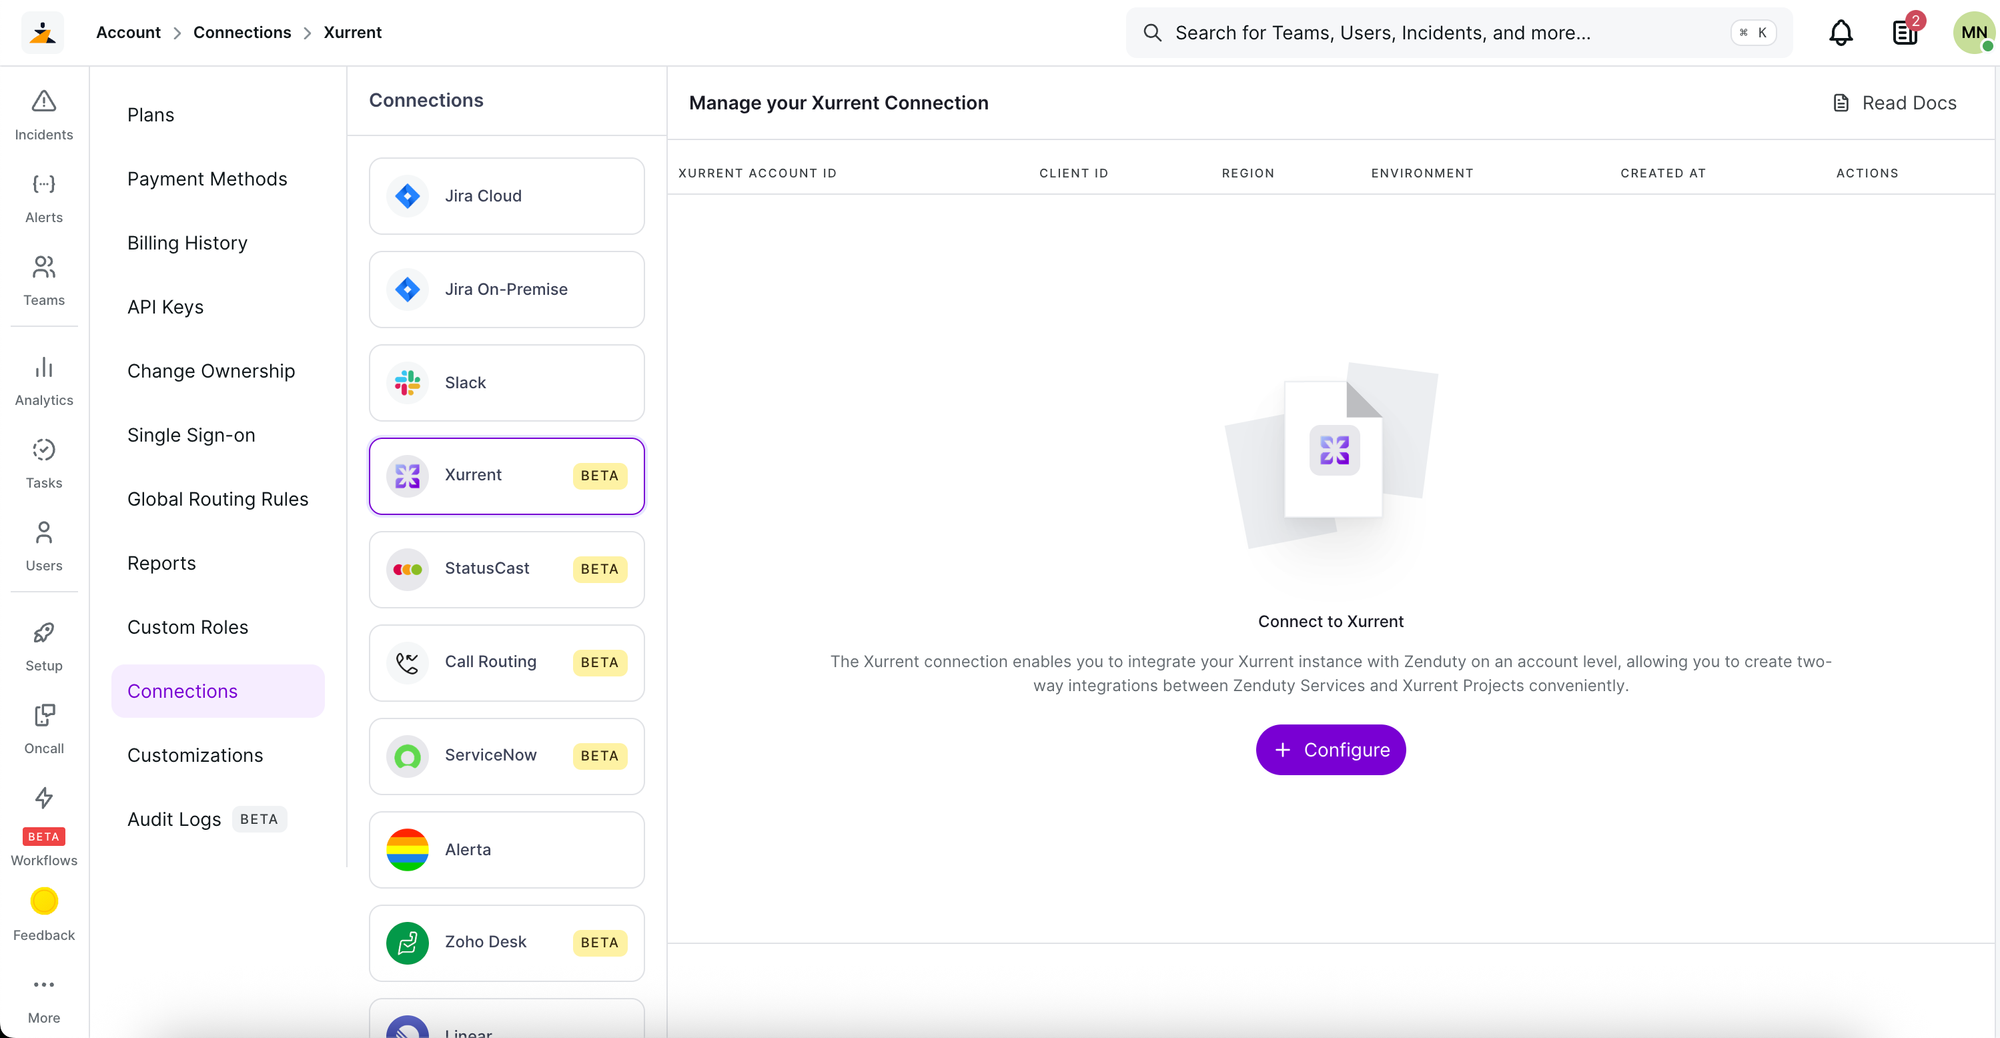Click the Client ID column header

1074,173
